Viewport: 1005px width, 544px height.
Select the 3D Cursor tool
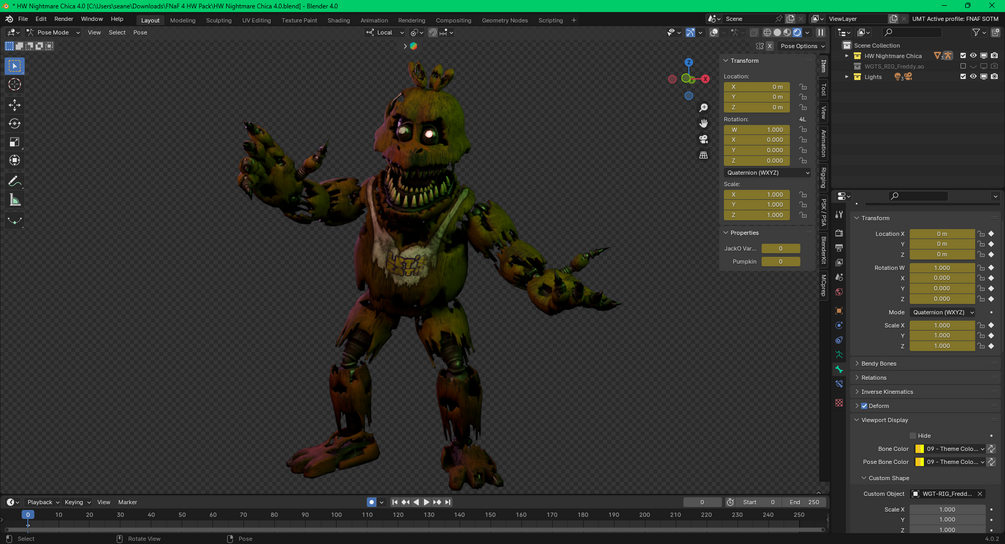14,85
